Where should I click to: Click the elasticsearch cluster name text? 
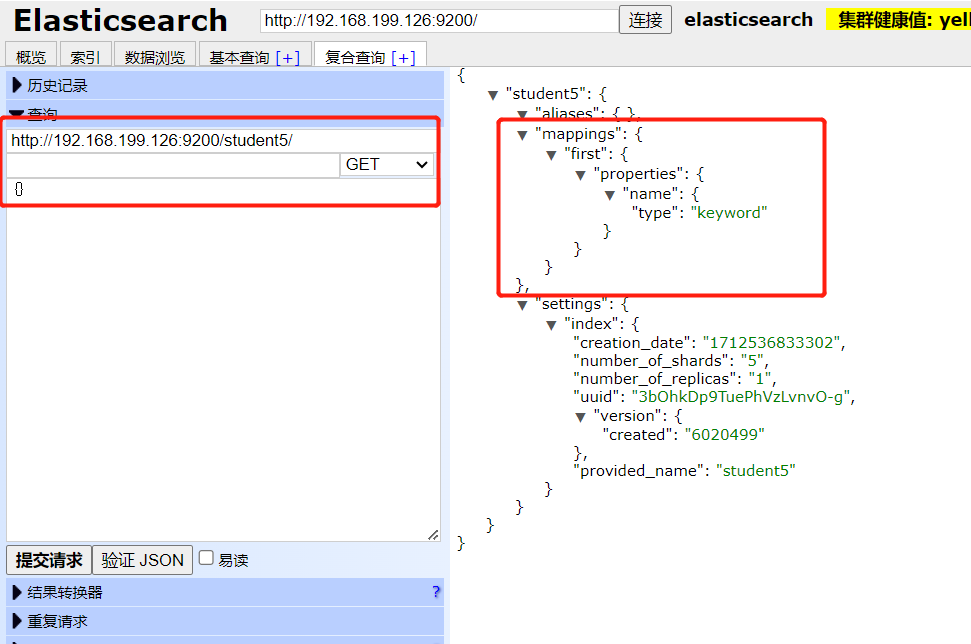pos(748,20)
